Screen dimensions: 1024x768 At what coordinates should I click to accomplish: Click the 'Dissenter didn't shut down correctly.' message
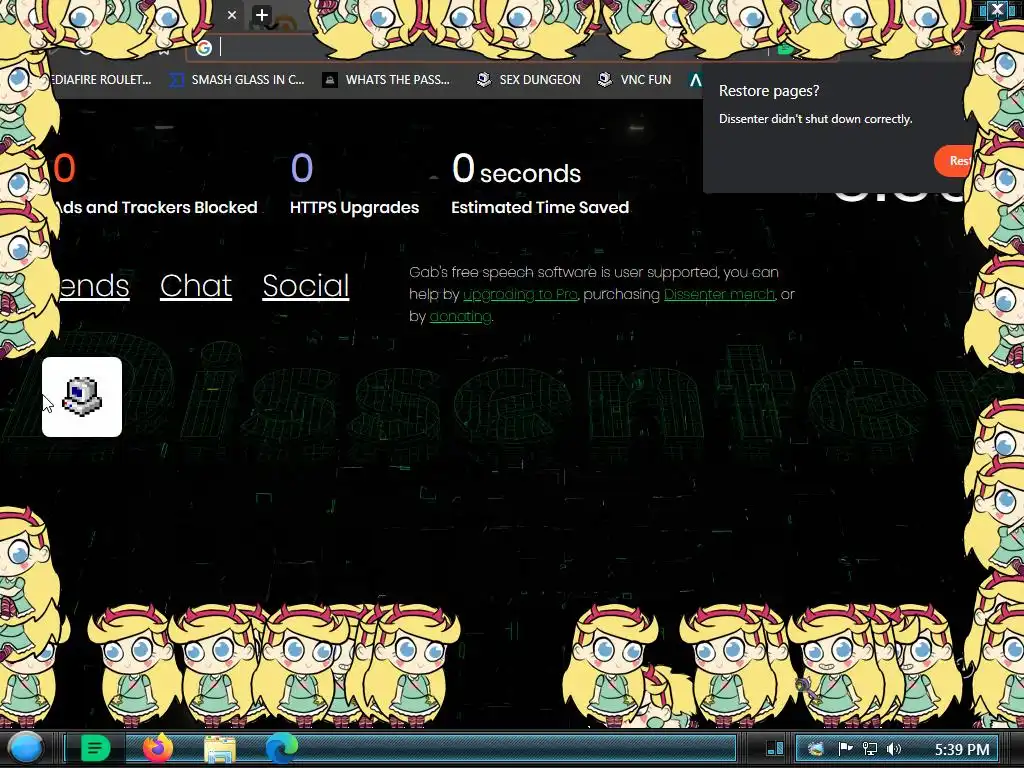(x=816, y=119)
